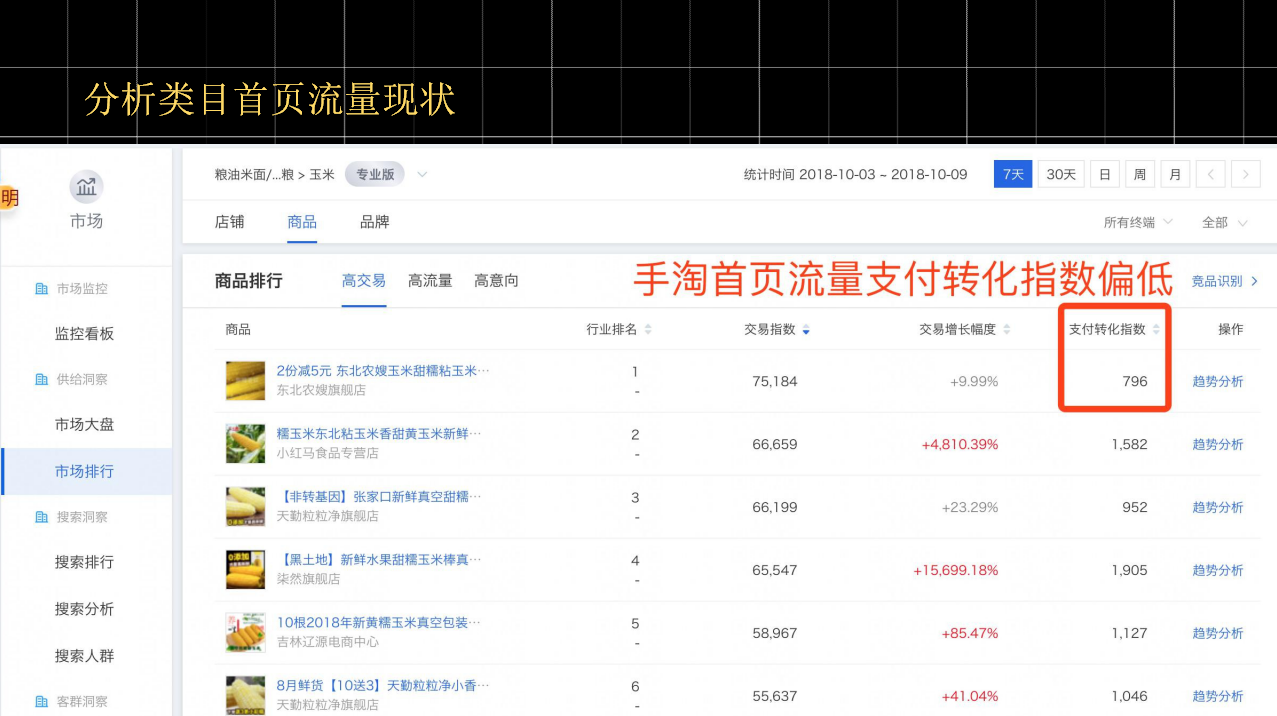The height and width of the screenshot is (716, 1277).
Task: Click the +4,810.39% growth value
Action: (x=960, y=444)
